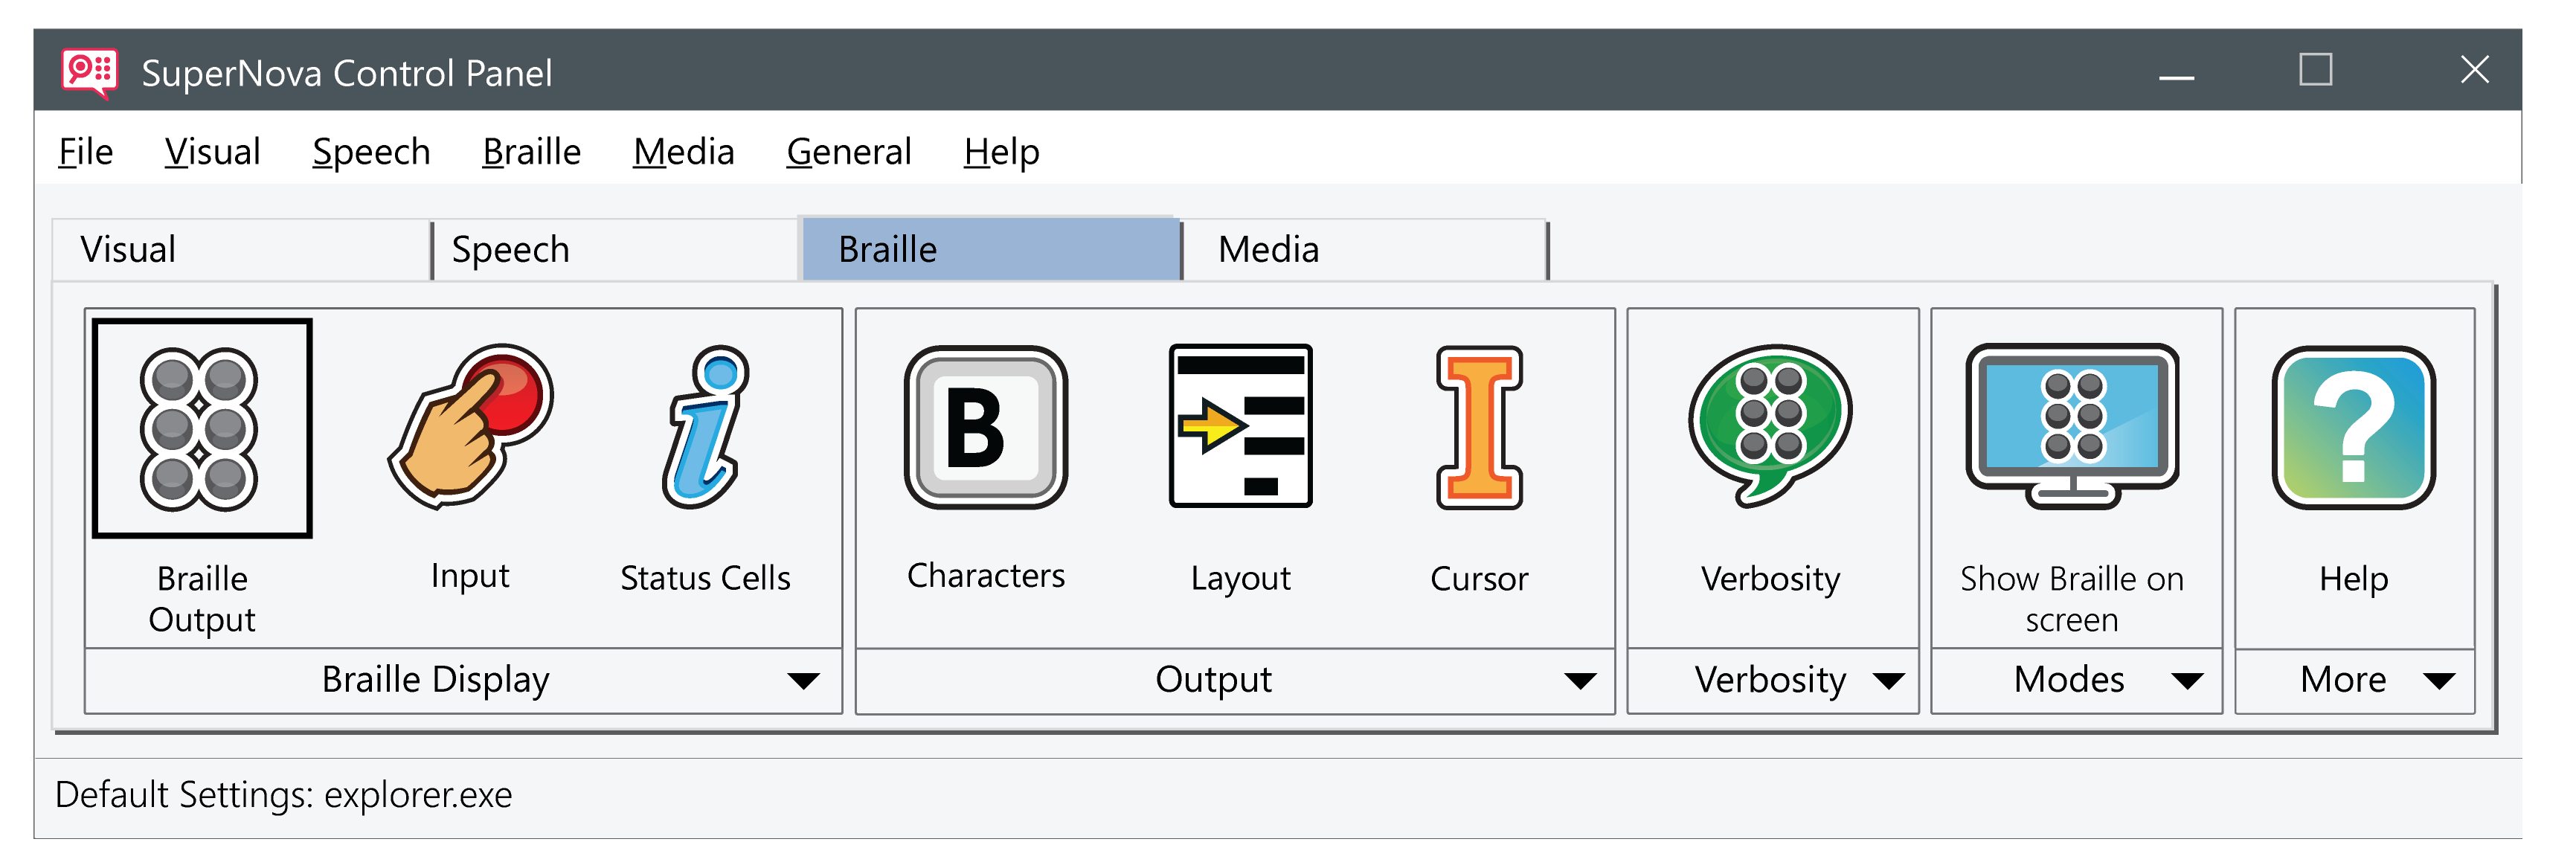
Task: Open the Braille Output settings icon
Action: pos(202,428)
